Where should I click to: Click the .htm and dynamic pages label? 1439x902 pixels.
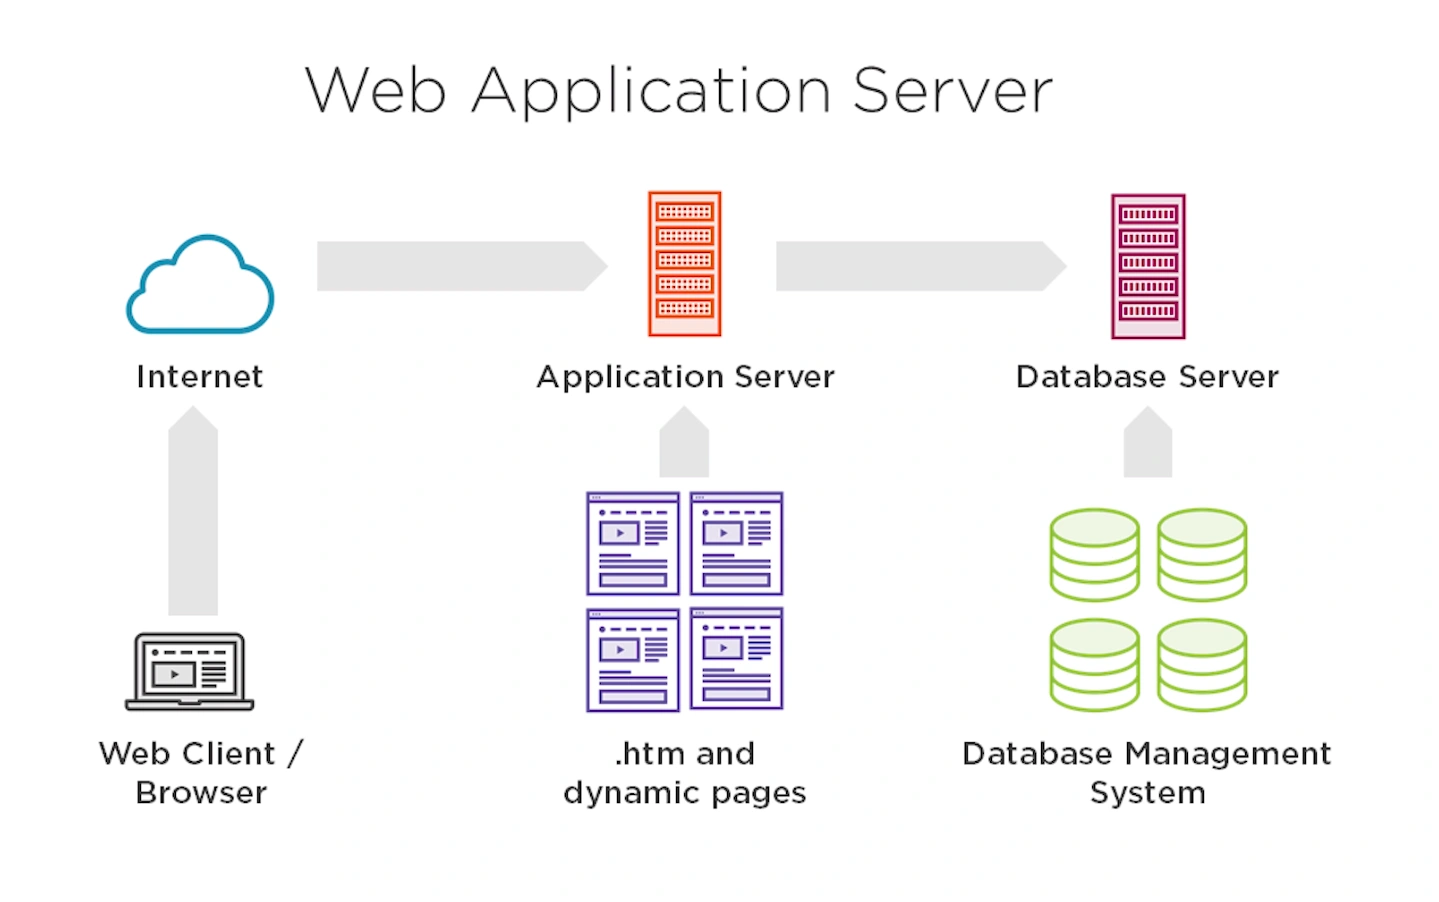[684, 773]
